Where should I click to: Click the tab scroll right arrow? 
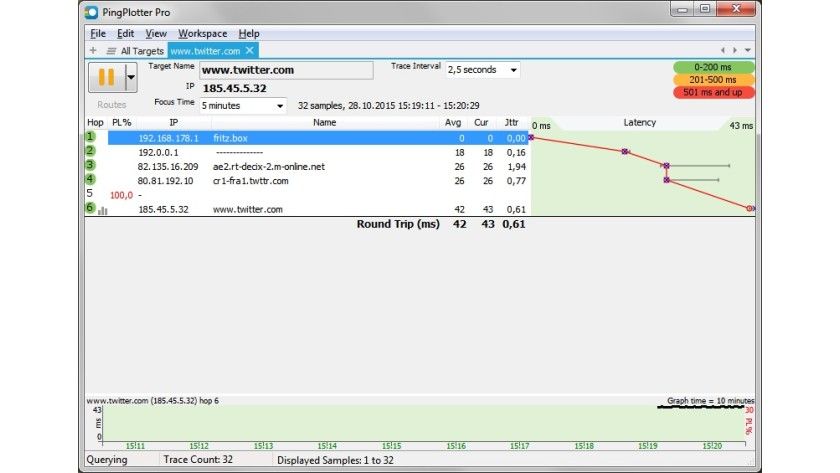(x=734, y=50)
